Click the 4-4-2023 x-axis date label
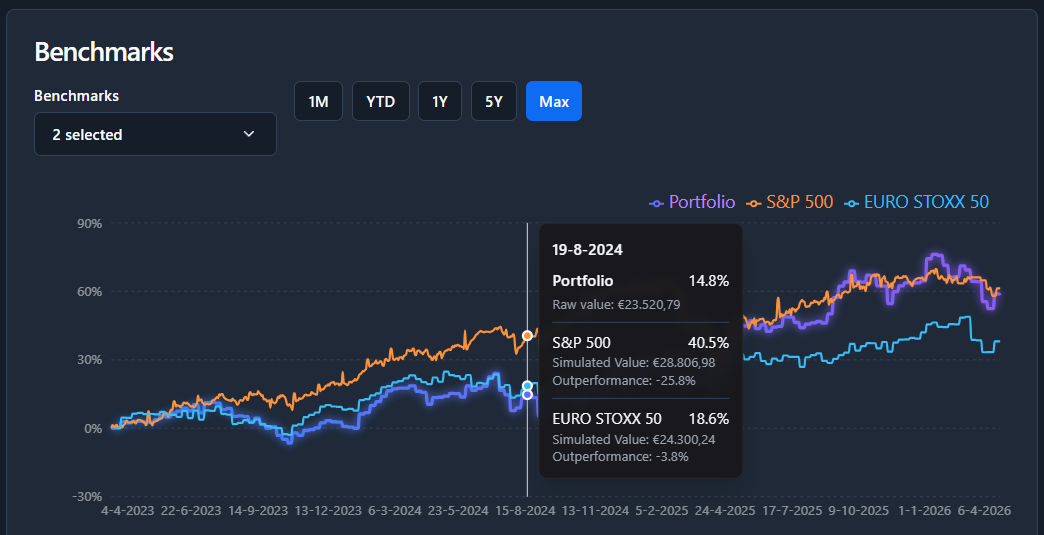The image size is (1044, 535). point(126,510)
